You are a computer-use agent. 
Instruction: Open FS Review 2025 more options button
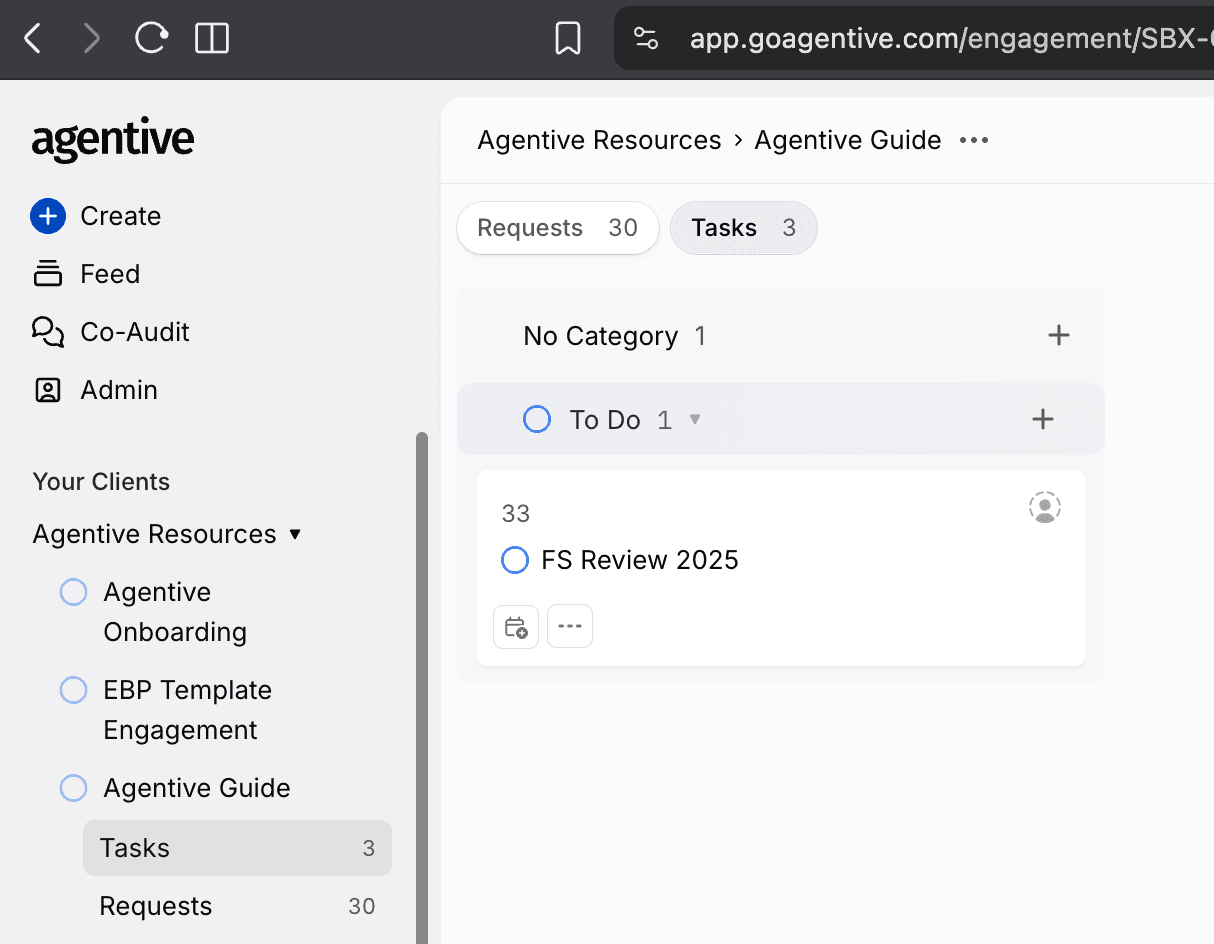click(570, 627)
